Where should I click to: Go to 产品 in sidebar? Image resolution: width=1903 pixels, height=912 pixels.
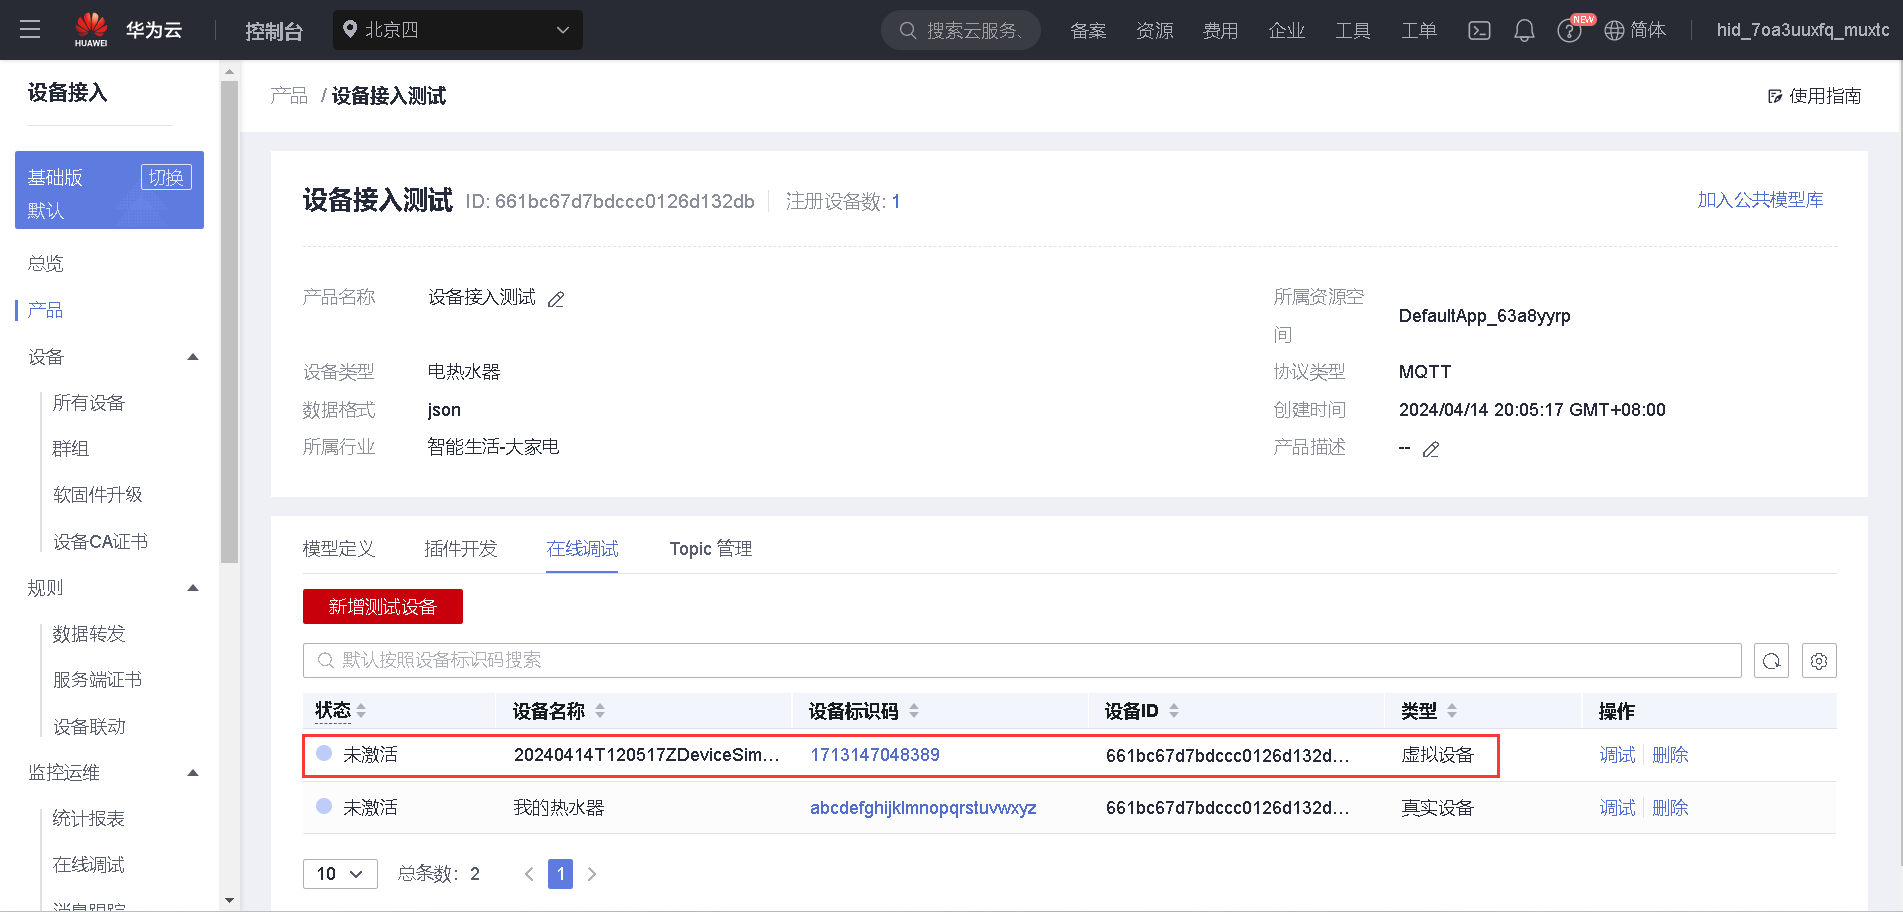coord(46,310)
